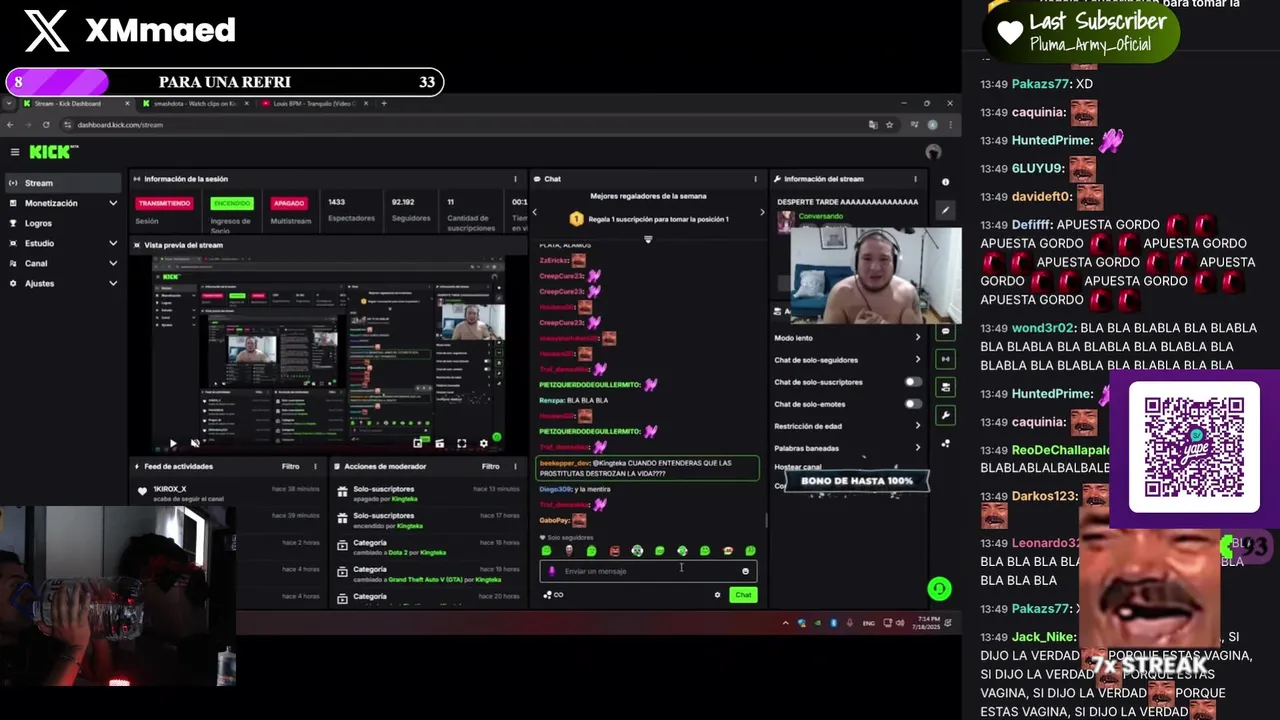Screen dimensions: 1280x720
Task: Click the Hostear canal option
Action: [x=798, y=467]
